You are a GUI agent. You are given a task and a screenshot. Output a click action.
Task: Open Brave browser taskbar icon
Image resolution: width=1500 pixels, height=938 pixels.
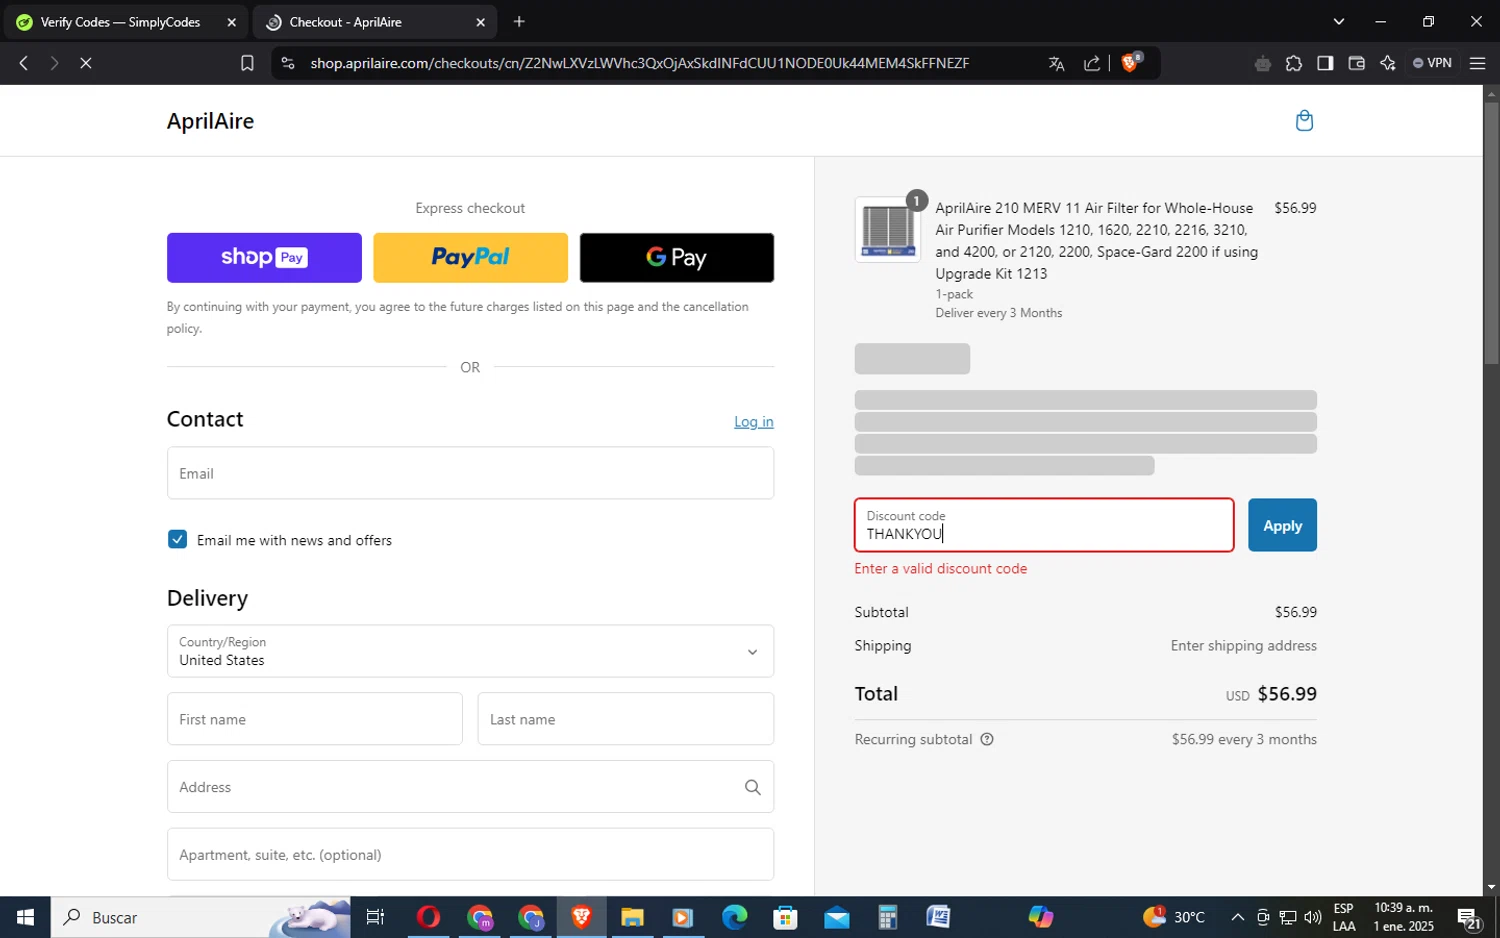coord(581,917)
